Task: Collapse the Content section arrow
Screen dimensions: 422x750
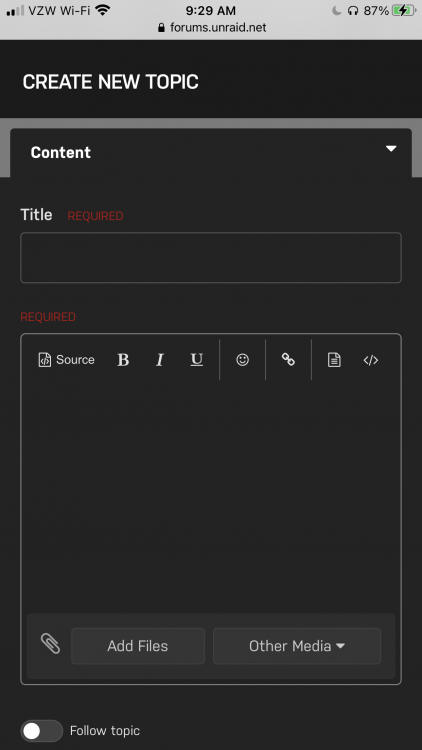Action: (x=391, y=149)
